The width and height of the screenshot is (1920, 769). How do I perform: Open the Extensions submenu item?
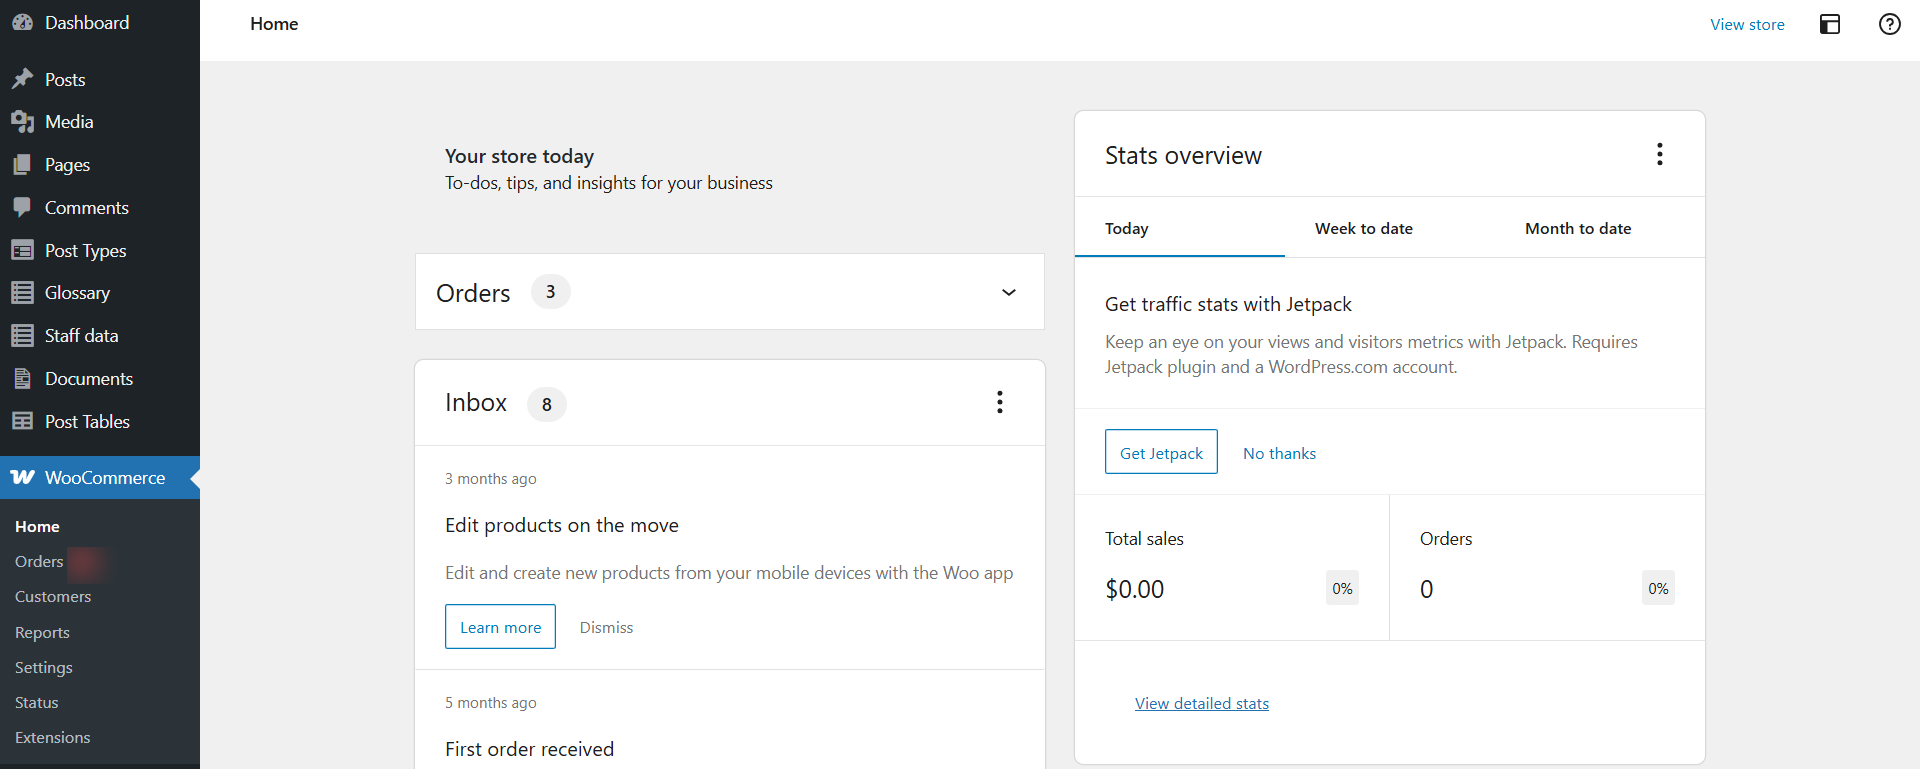pos(52,737)
